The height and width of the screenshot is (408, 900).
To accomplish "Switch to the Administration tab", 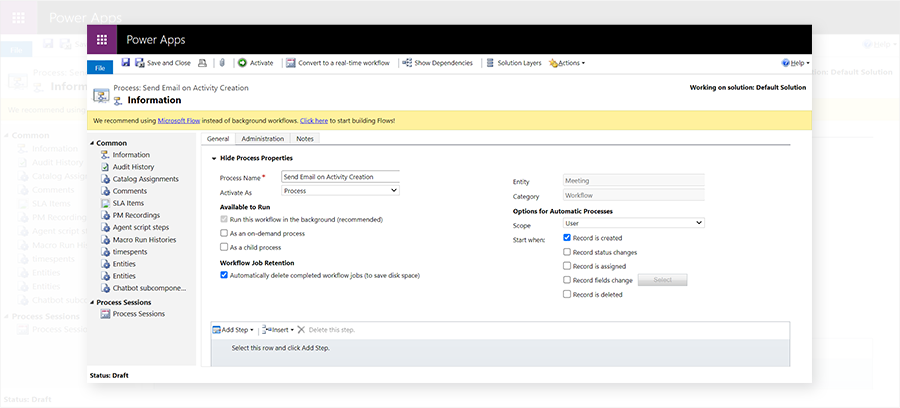I will (262, 139).
